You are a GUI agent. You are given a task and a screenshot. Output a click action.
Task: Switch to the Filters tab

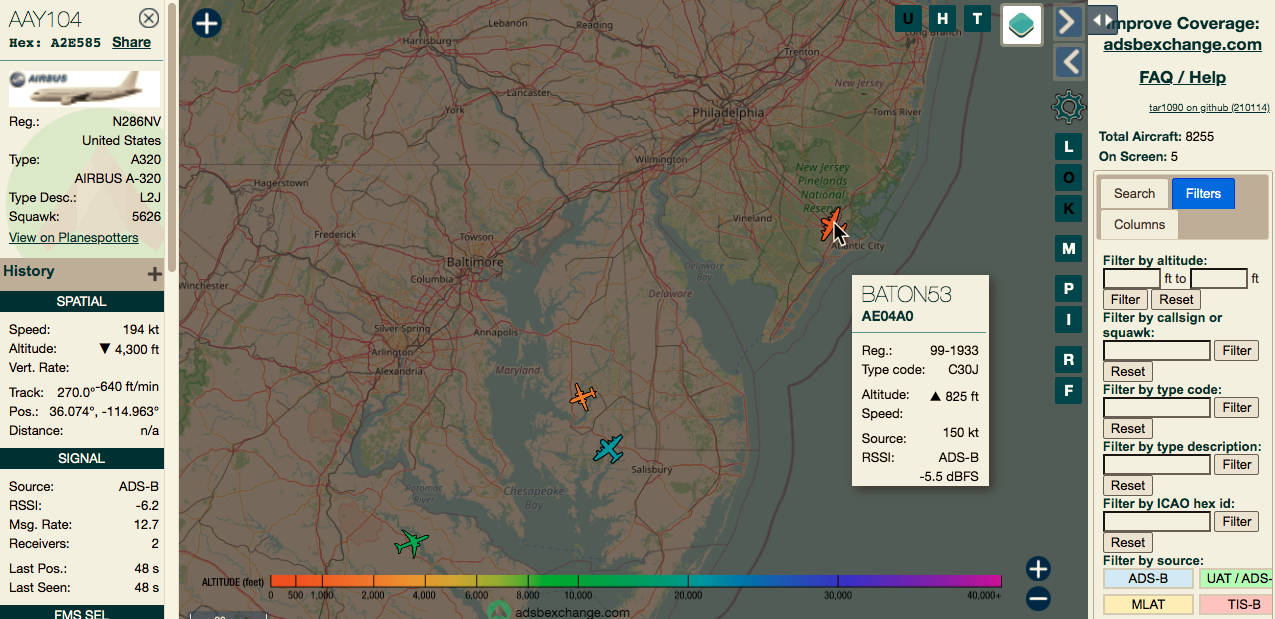click(1203, 193)
